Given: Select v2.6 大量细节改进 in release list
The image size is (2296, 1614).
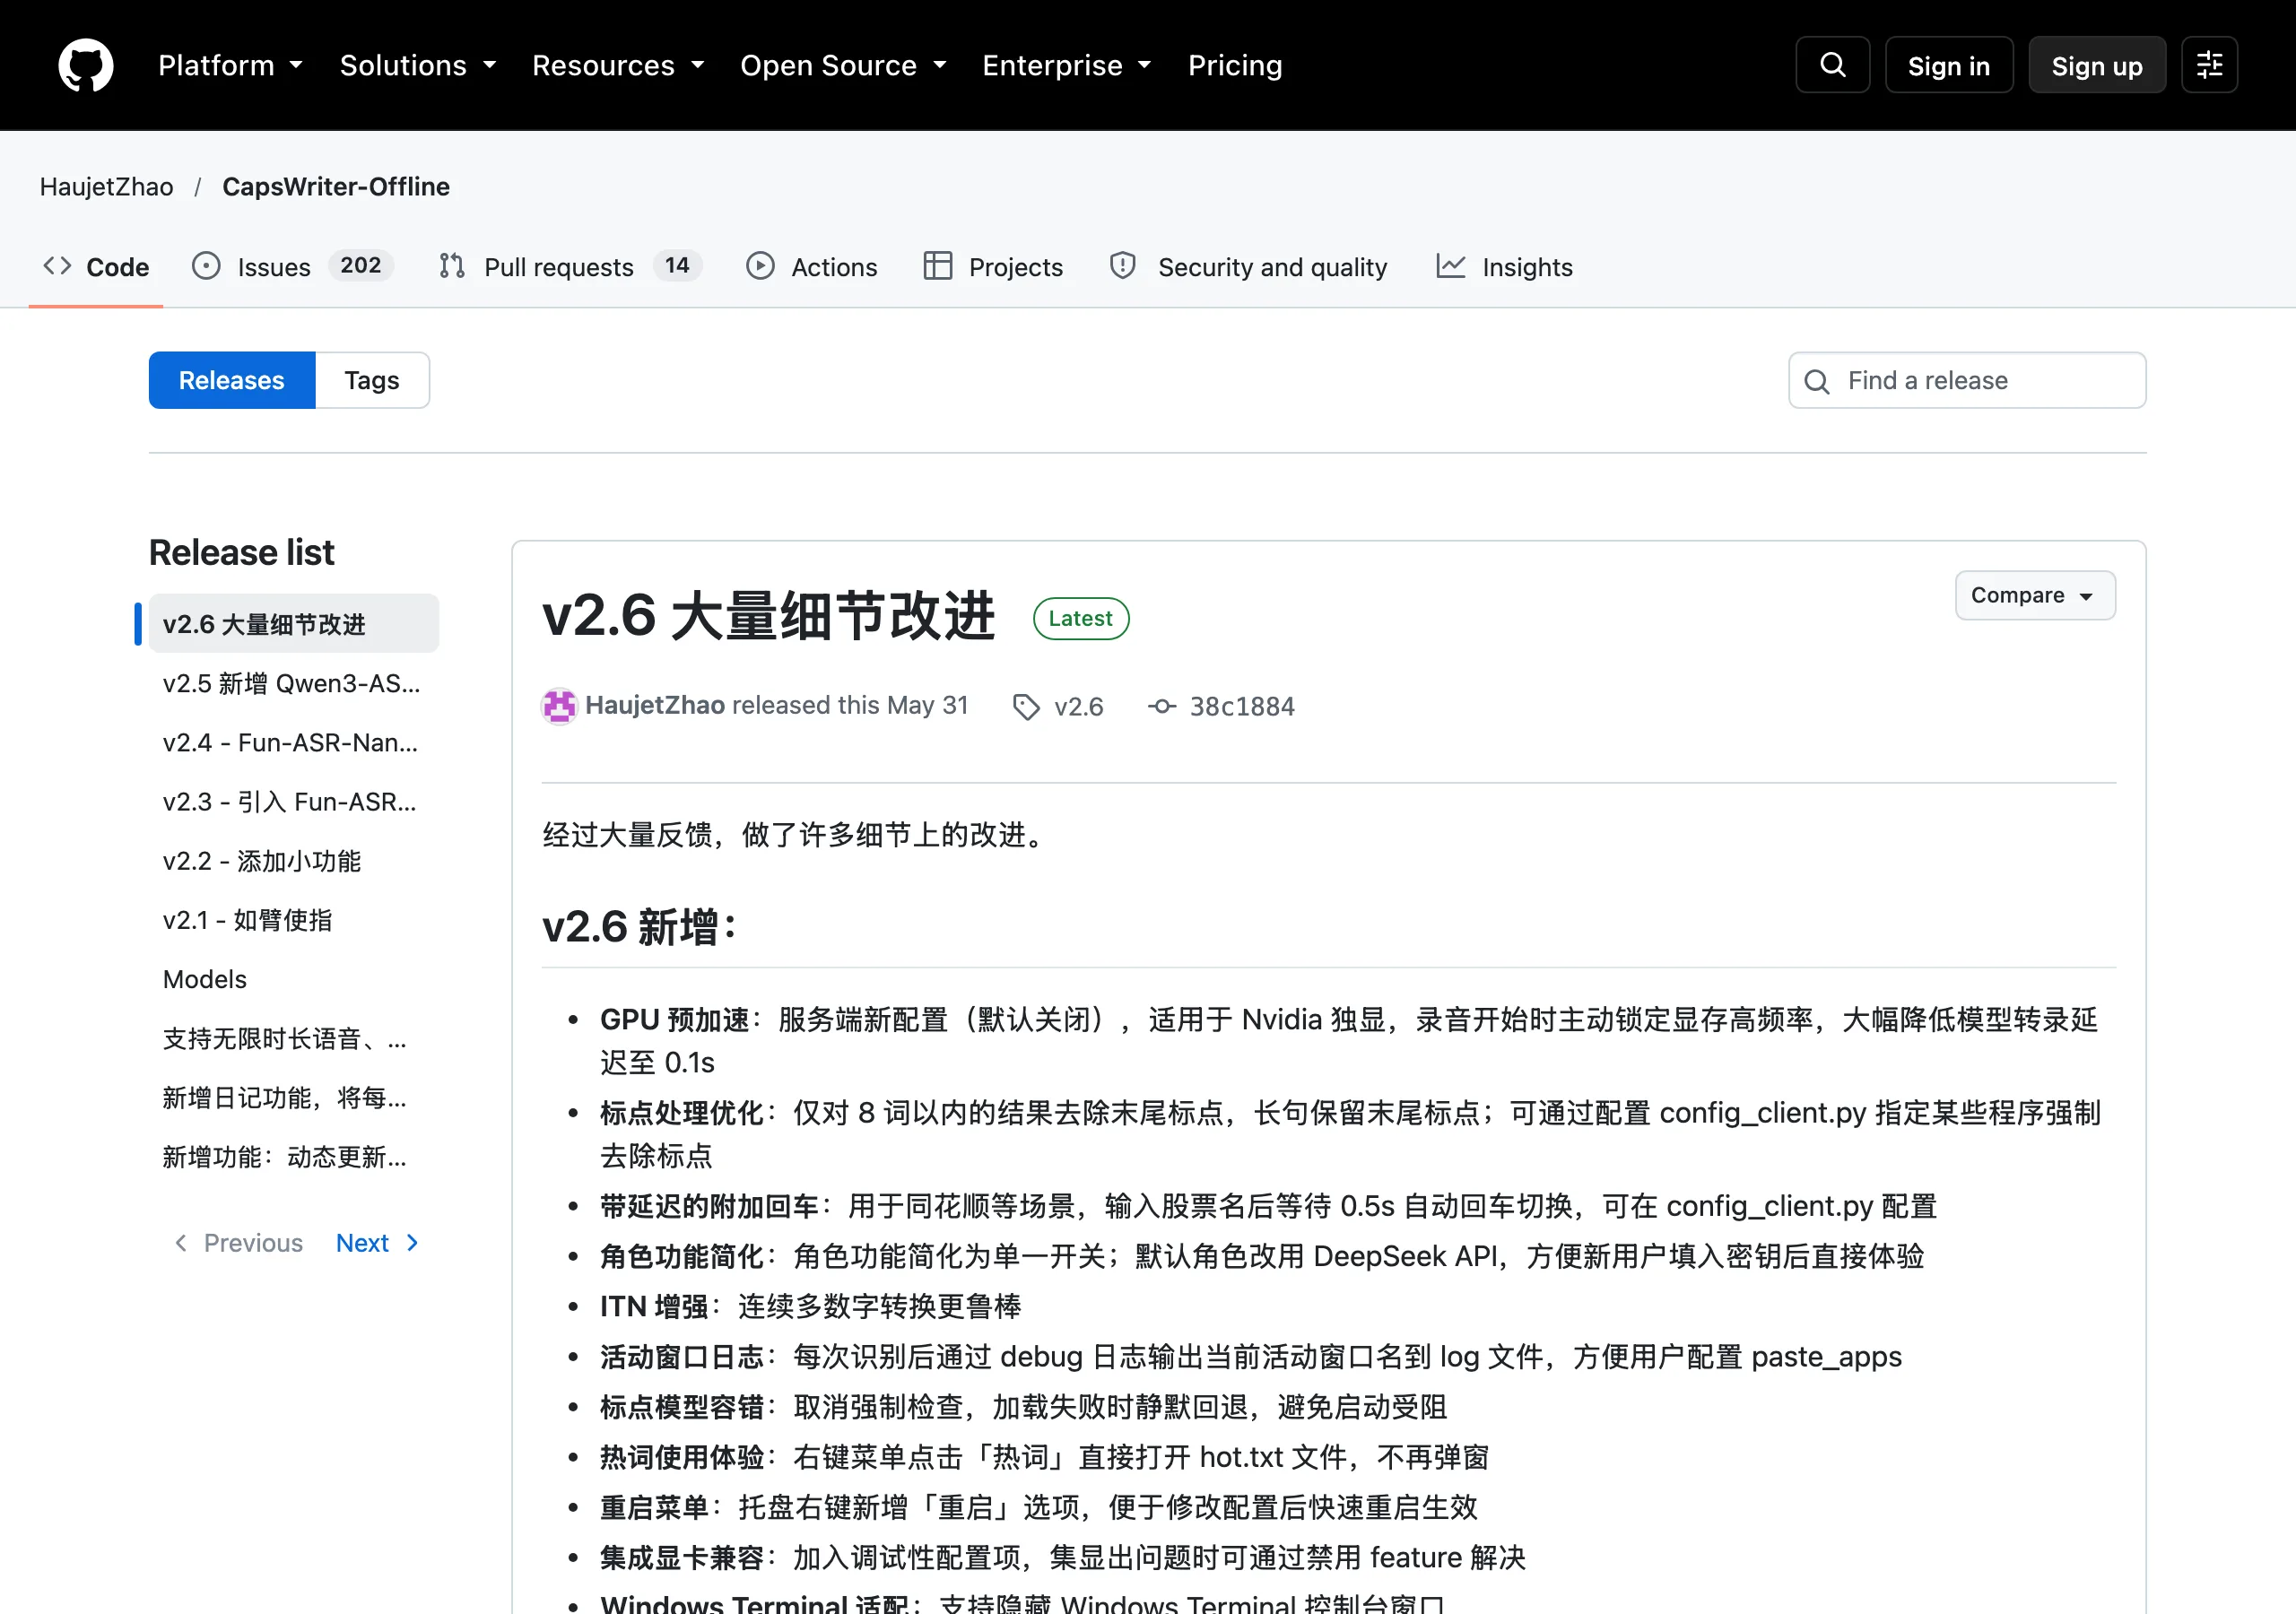Looking at the screenshot, I should (293, 624).
